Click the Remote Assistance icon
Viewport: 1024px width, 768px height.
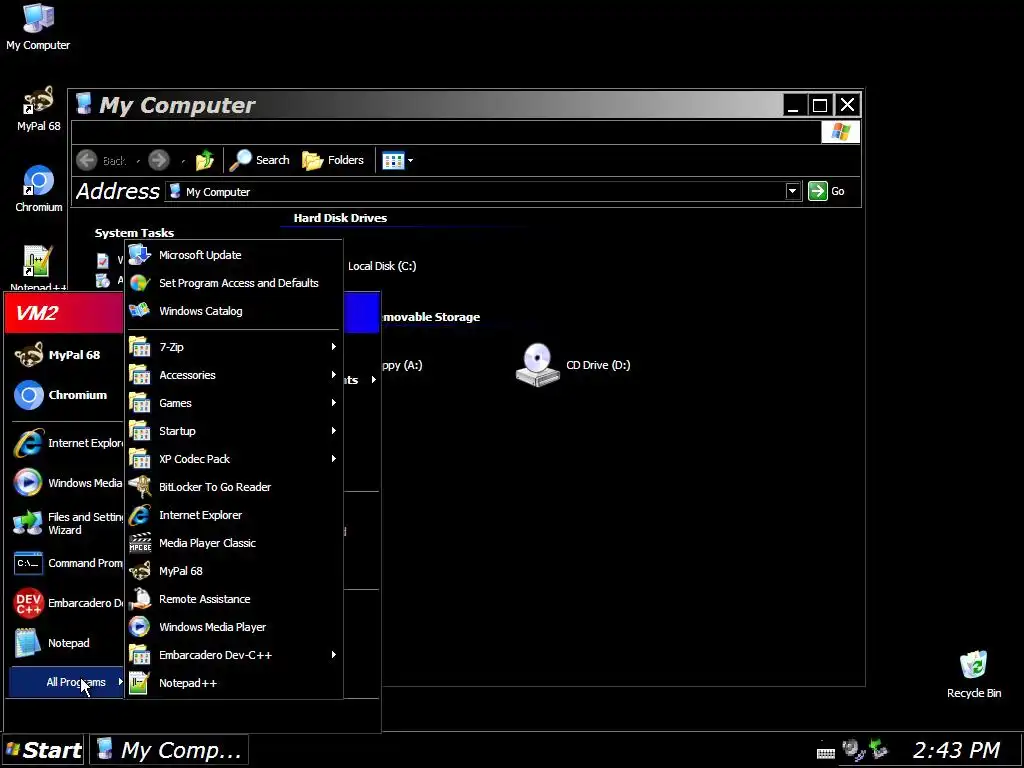(x=140, y=599)
